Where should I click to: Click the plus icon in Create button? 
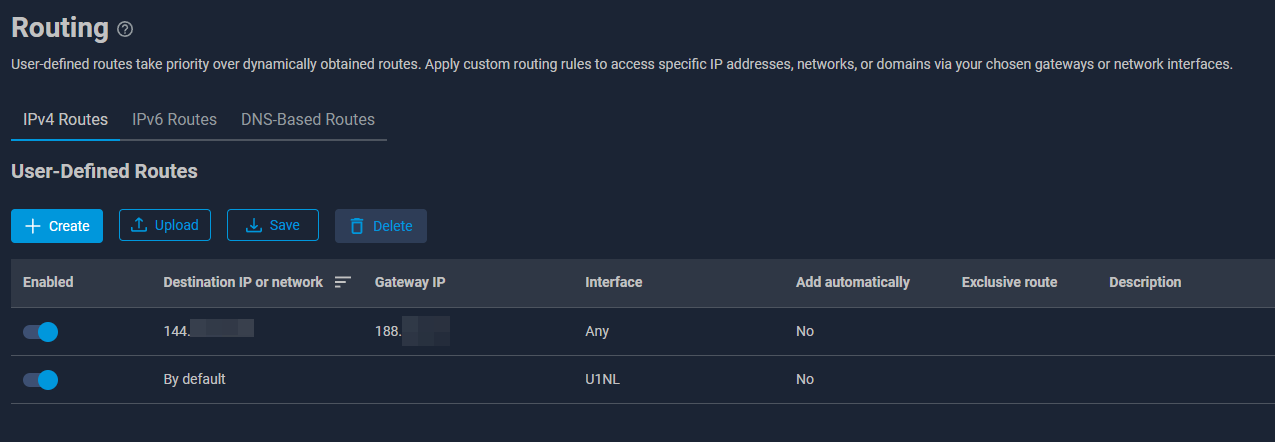coord(33,226)
